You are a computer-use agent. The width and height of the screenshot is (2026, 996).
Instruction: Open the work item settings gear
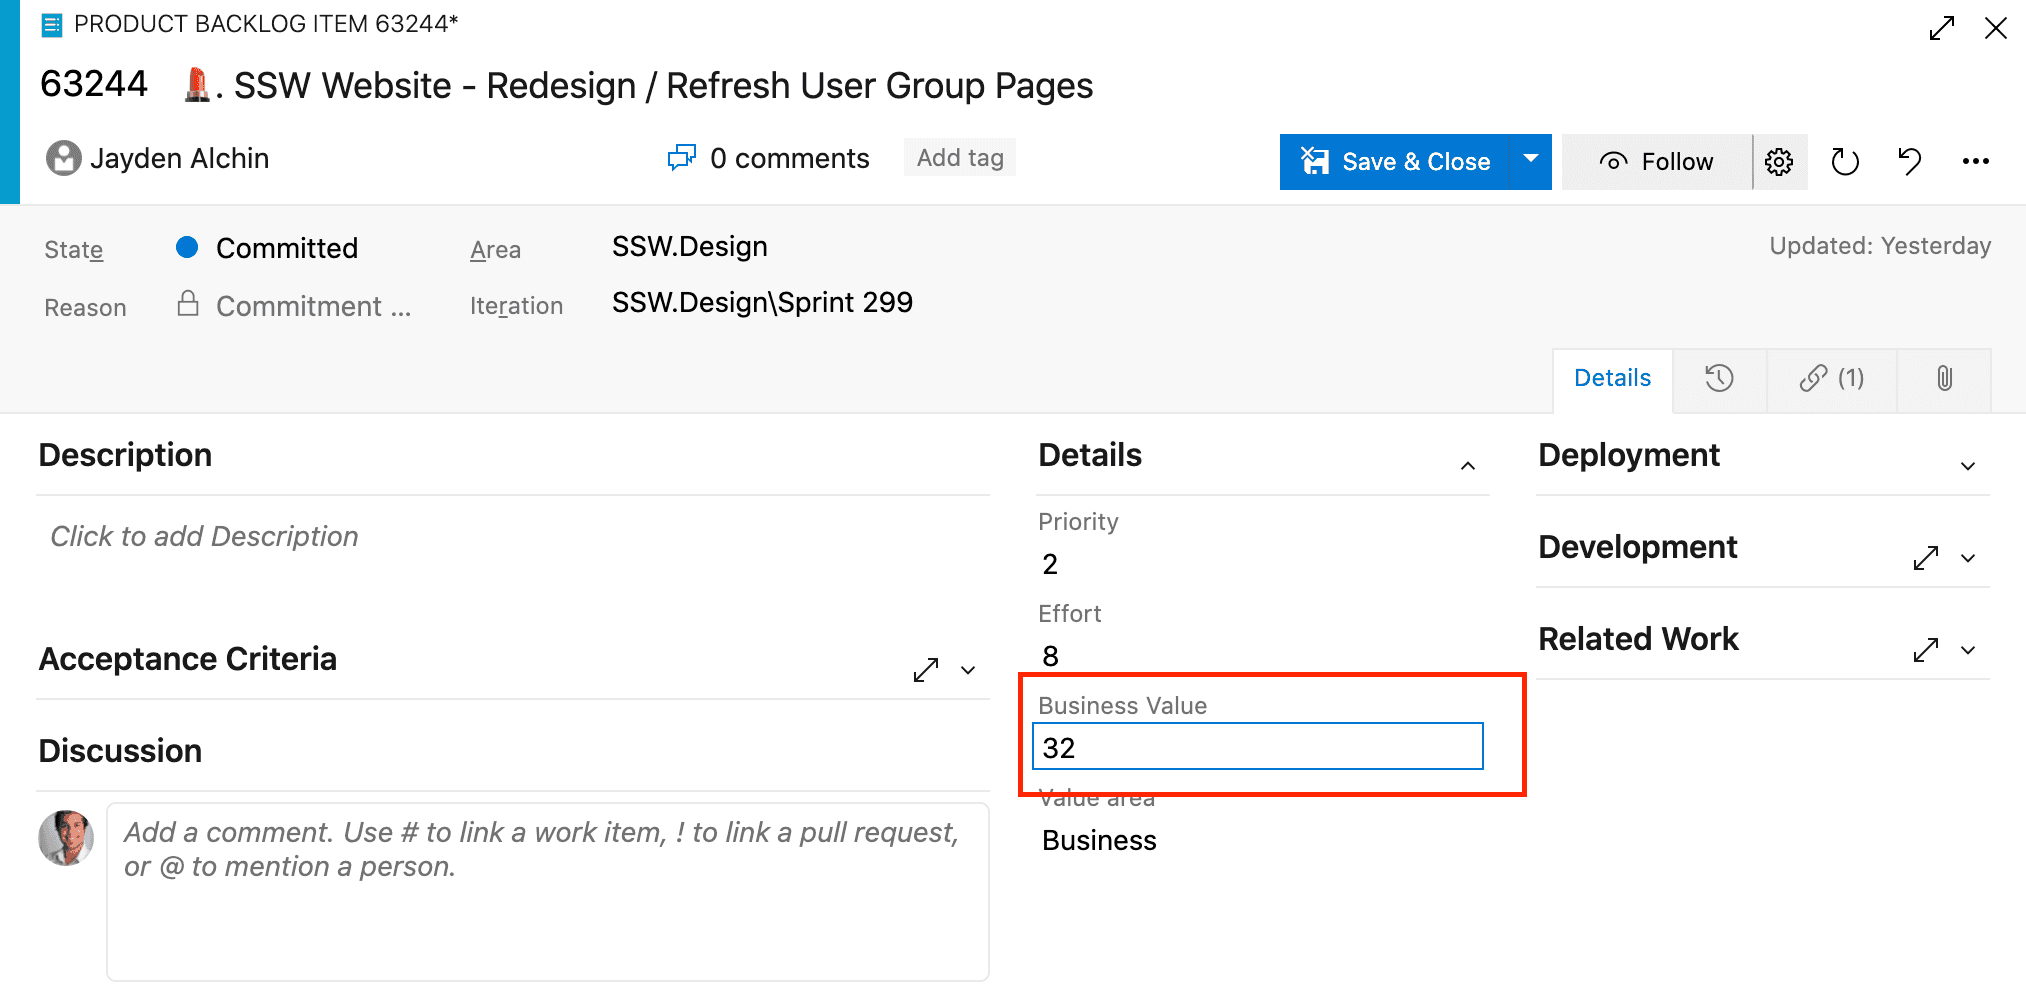point(1779,162)
